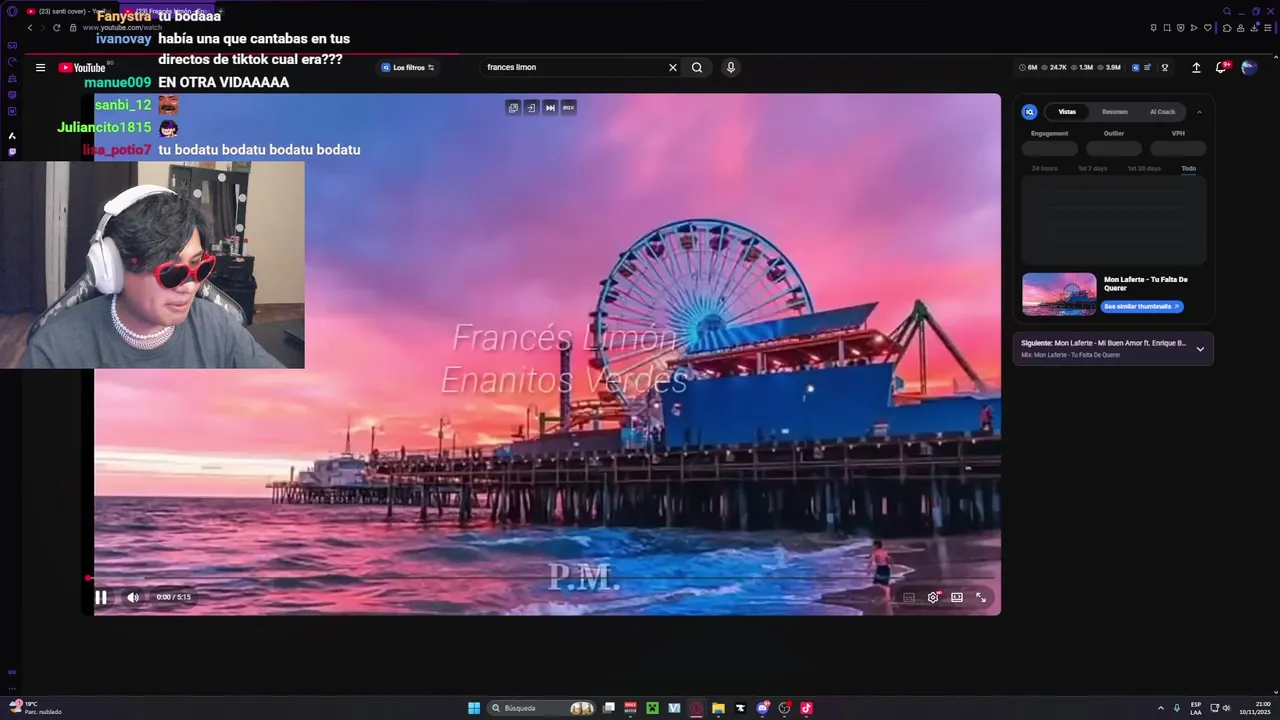The width and height of the screenshot is (1280, 720).
Task: Open the browser easy setup sliders icon
Action: (1266, 28)
